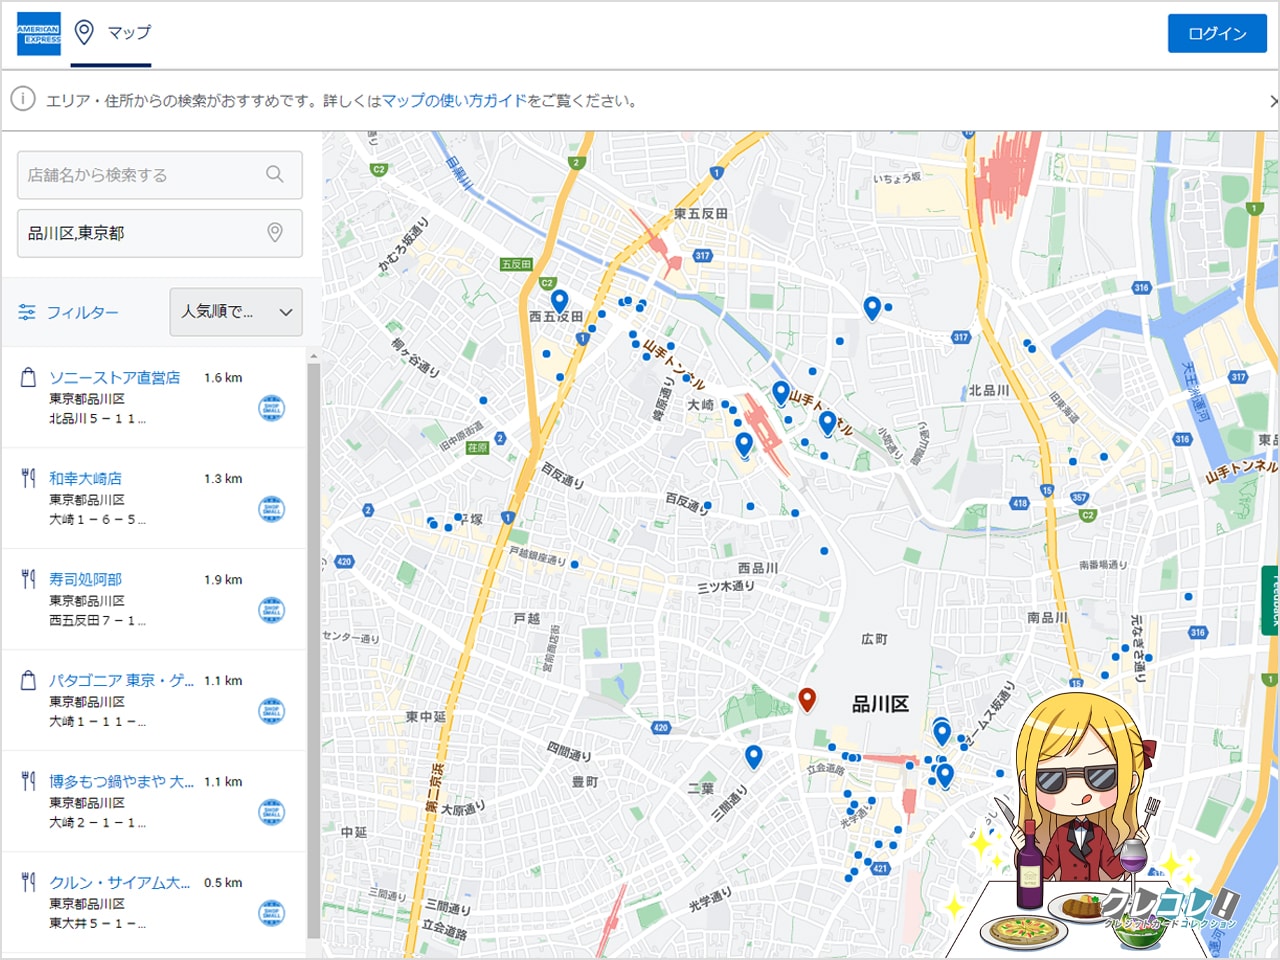Click the American Express logo
Viewport: 1280px width, 960px height.
(x=39, y=33)
